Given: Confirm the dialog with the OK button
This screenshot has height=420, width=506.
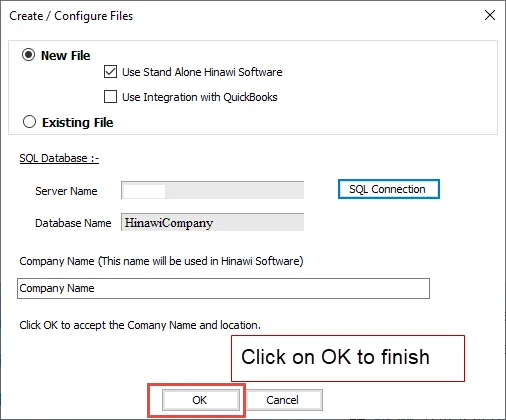Looking at the screenshot, I should (x=200, y=400).
